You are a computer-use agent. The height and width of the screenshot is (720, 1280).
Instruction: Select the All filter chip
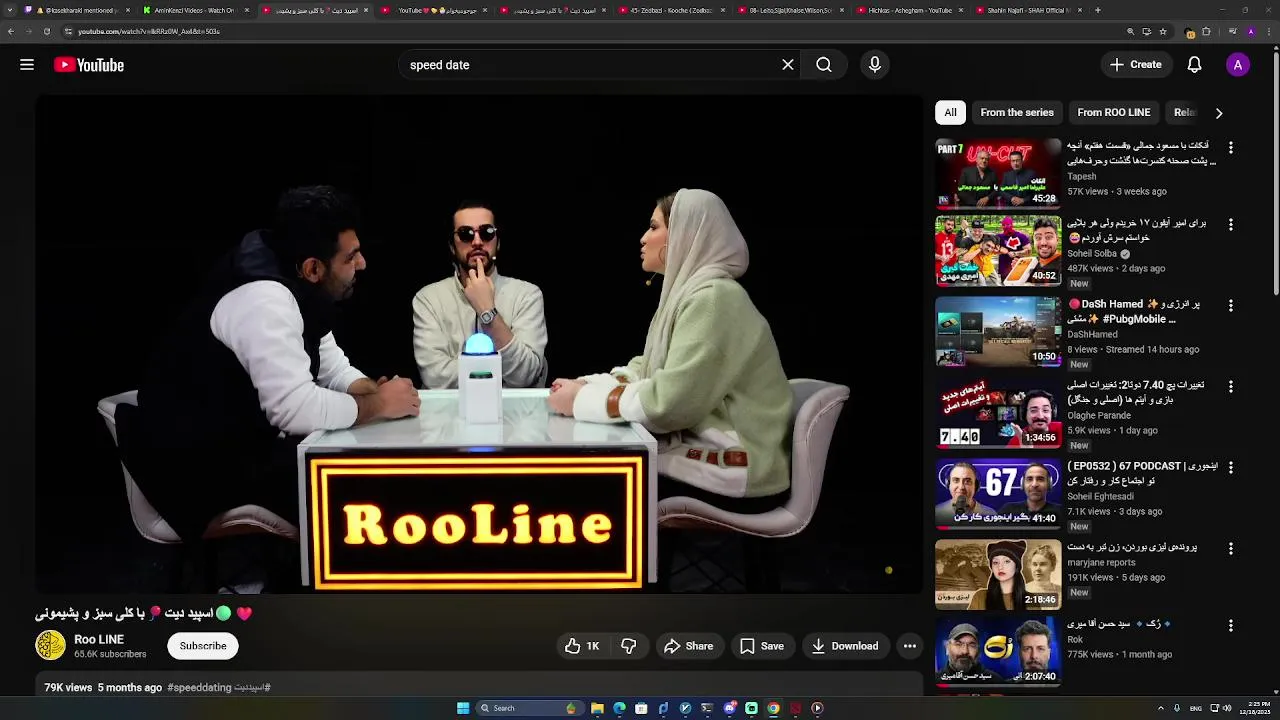click(x=950, y=113)
